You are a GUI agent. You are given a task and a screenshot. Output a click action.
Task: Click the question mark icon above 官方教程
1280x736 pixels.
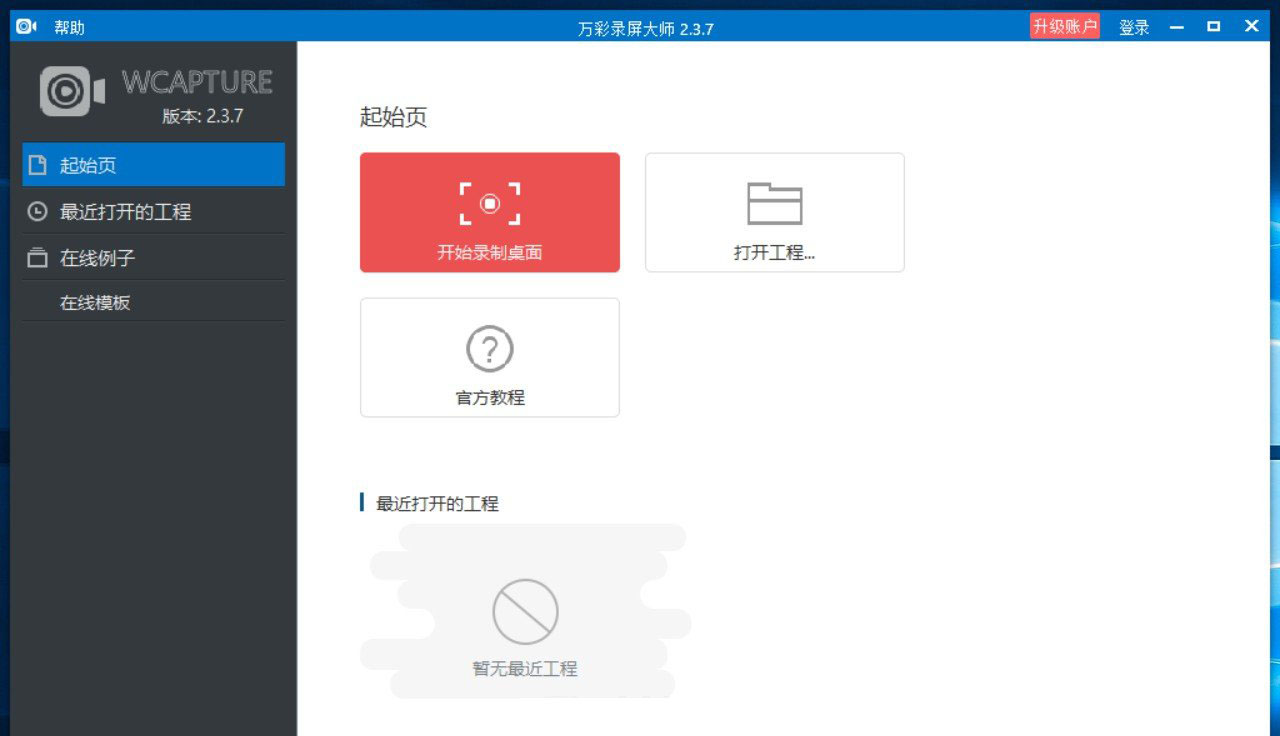(490, 349)
